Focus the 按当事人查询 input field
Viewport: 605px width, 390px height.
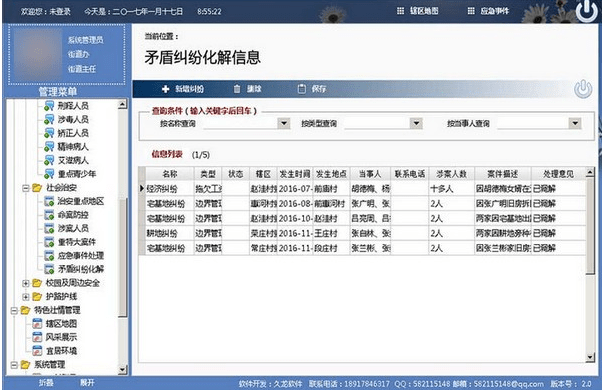(x=533, y=123)
